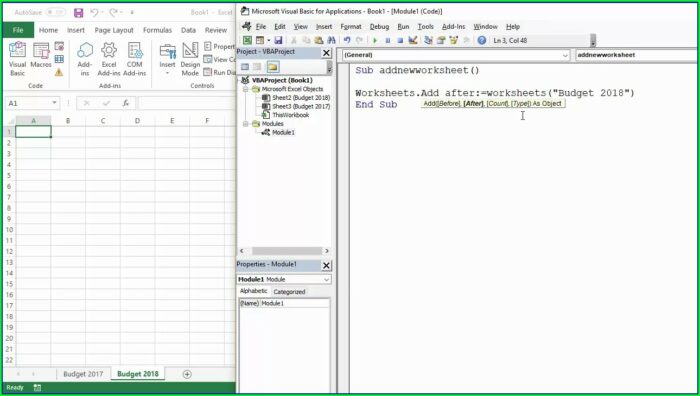Click Excel Add-ins gear button
Image resolution: width=700 pixels, height=396 pixels.
(109, 59)
